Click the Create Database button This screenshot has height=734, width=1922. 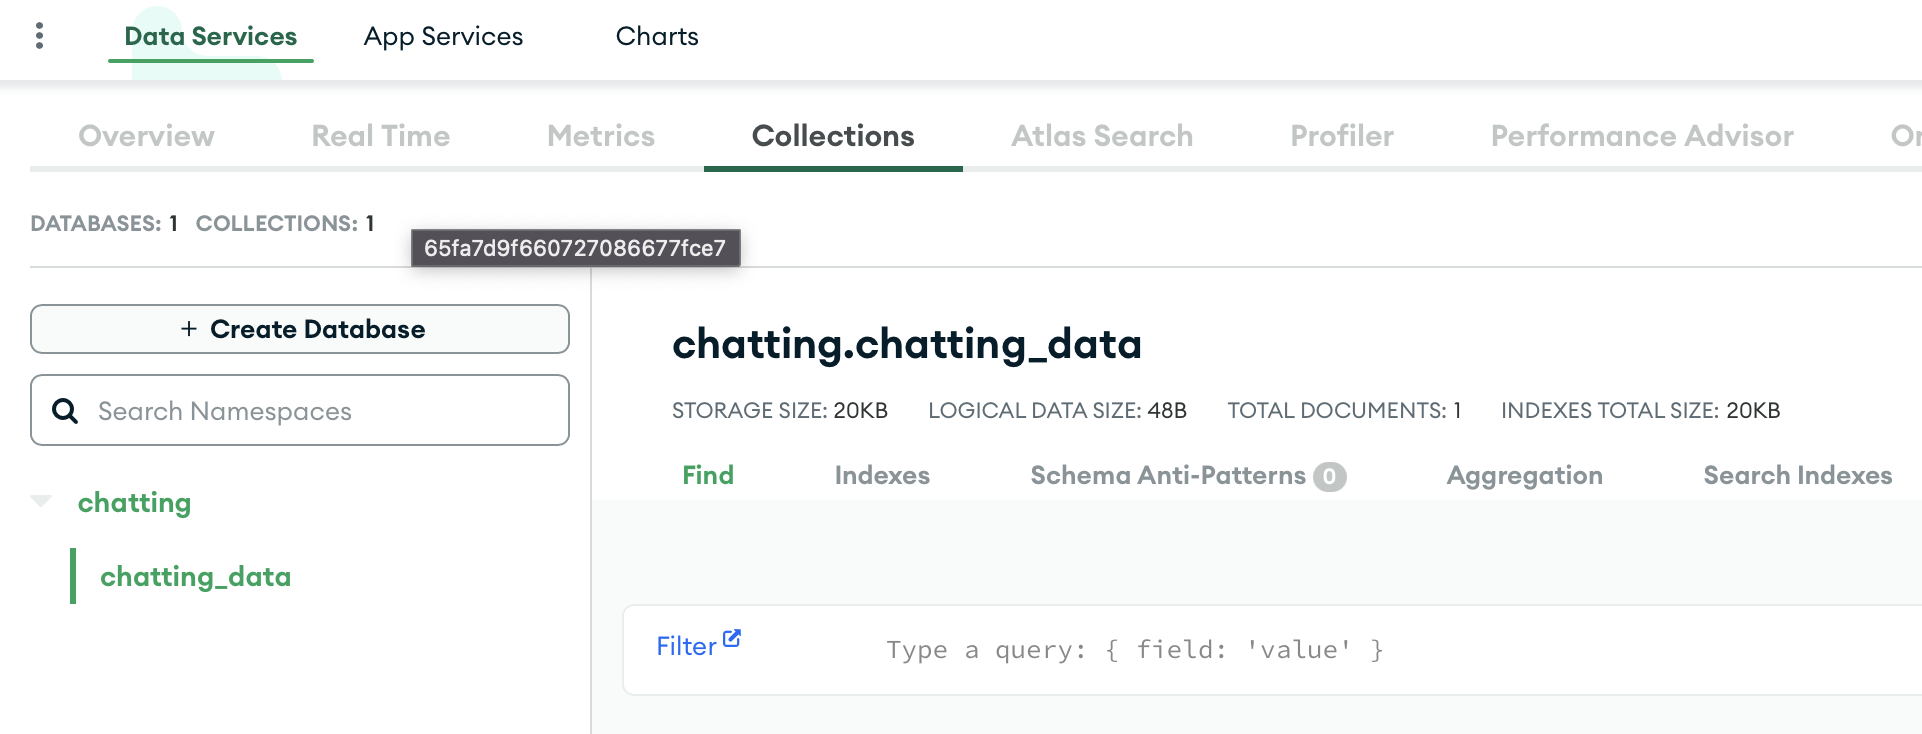(300, 329)
